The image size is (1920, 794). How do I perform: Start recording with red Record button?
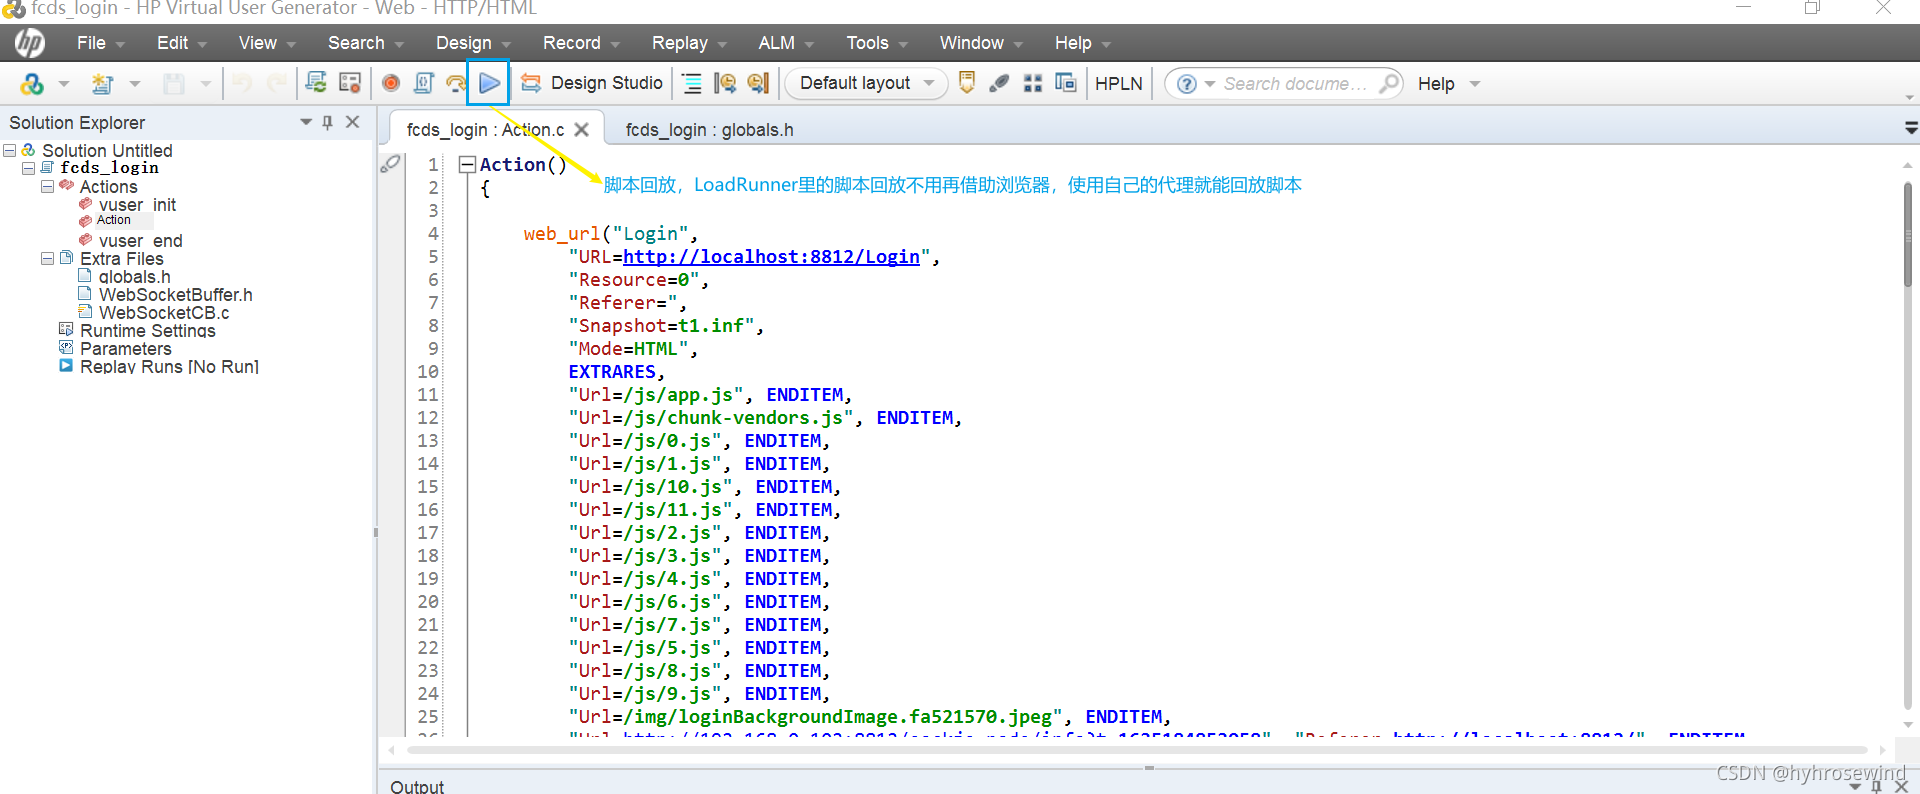391,83
